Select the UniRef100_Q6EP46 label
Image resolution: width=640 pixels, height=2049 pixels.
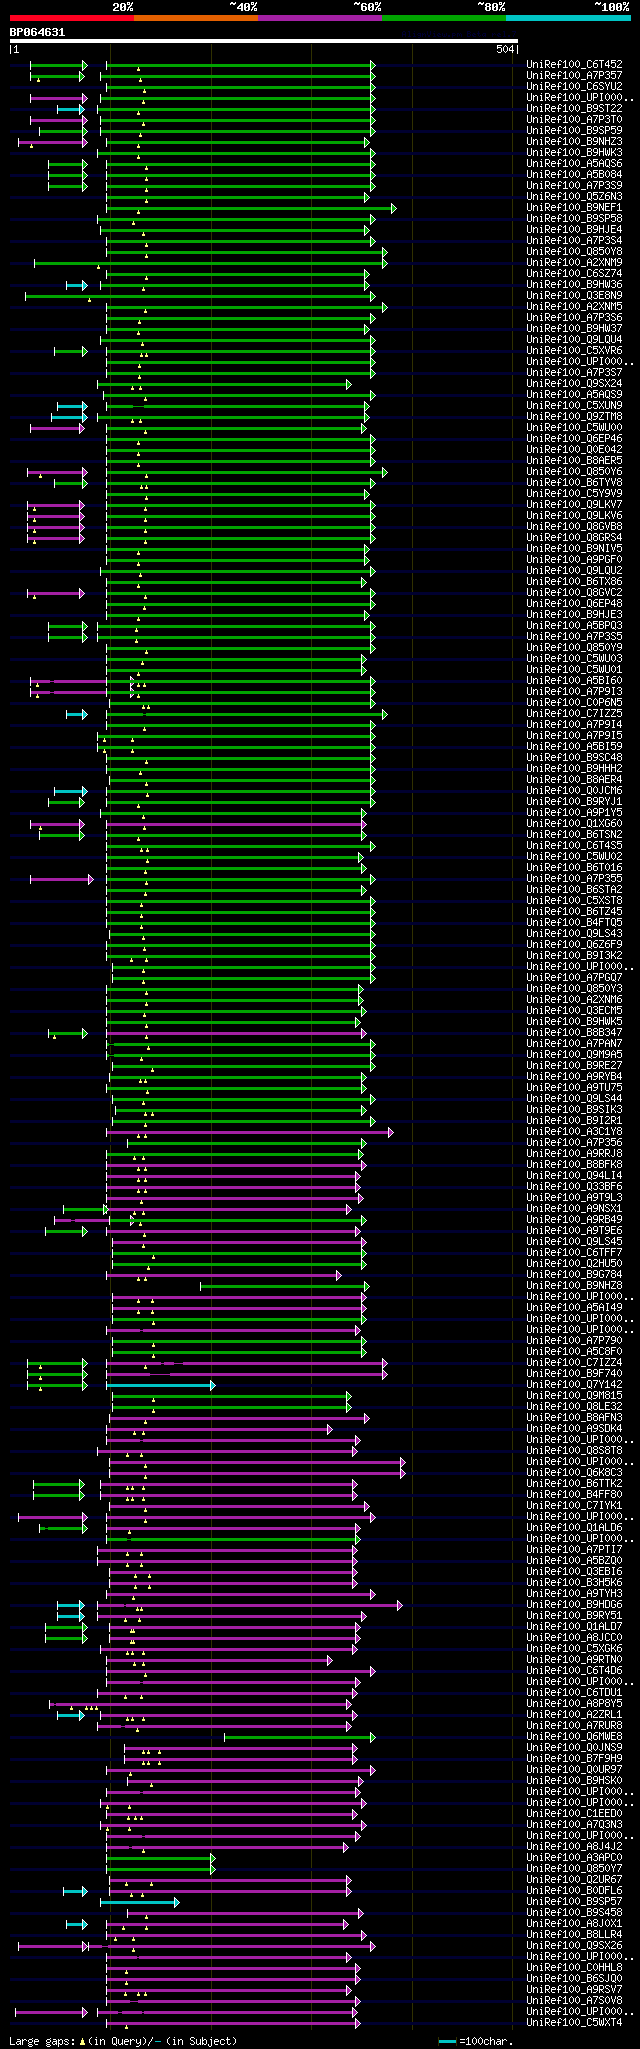coord(574,439)
